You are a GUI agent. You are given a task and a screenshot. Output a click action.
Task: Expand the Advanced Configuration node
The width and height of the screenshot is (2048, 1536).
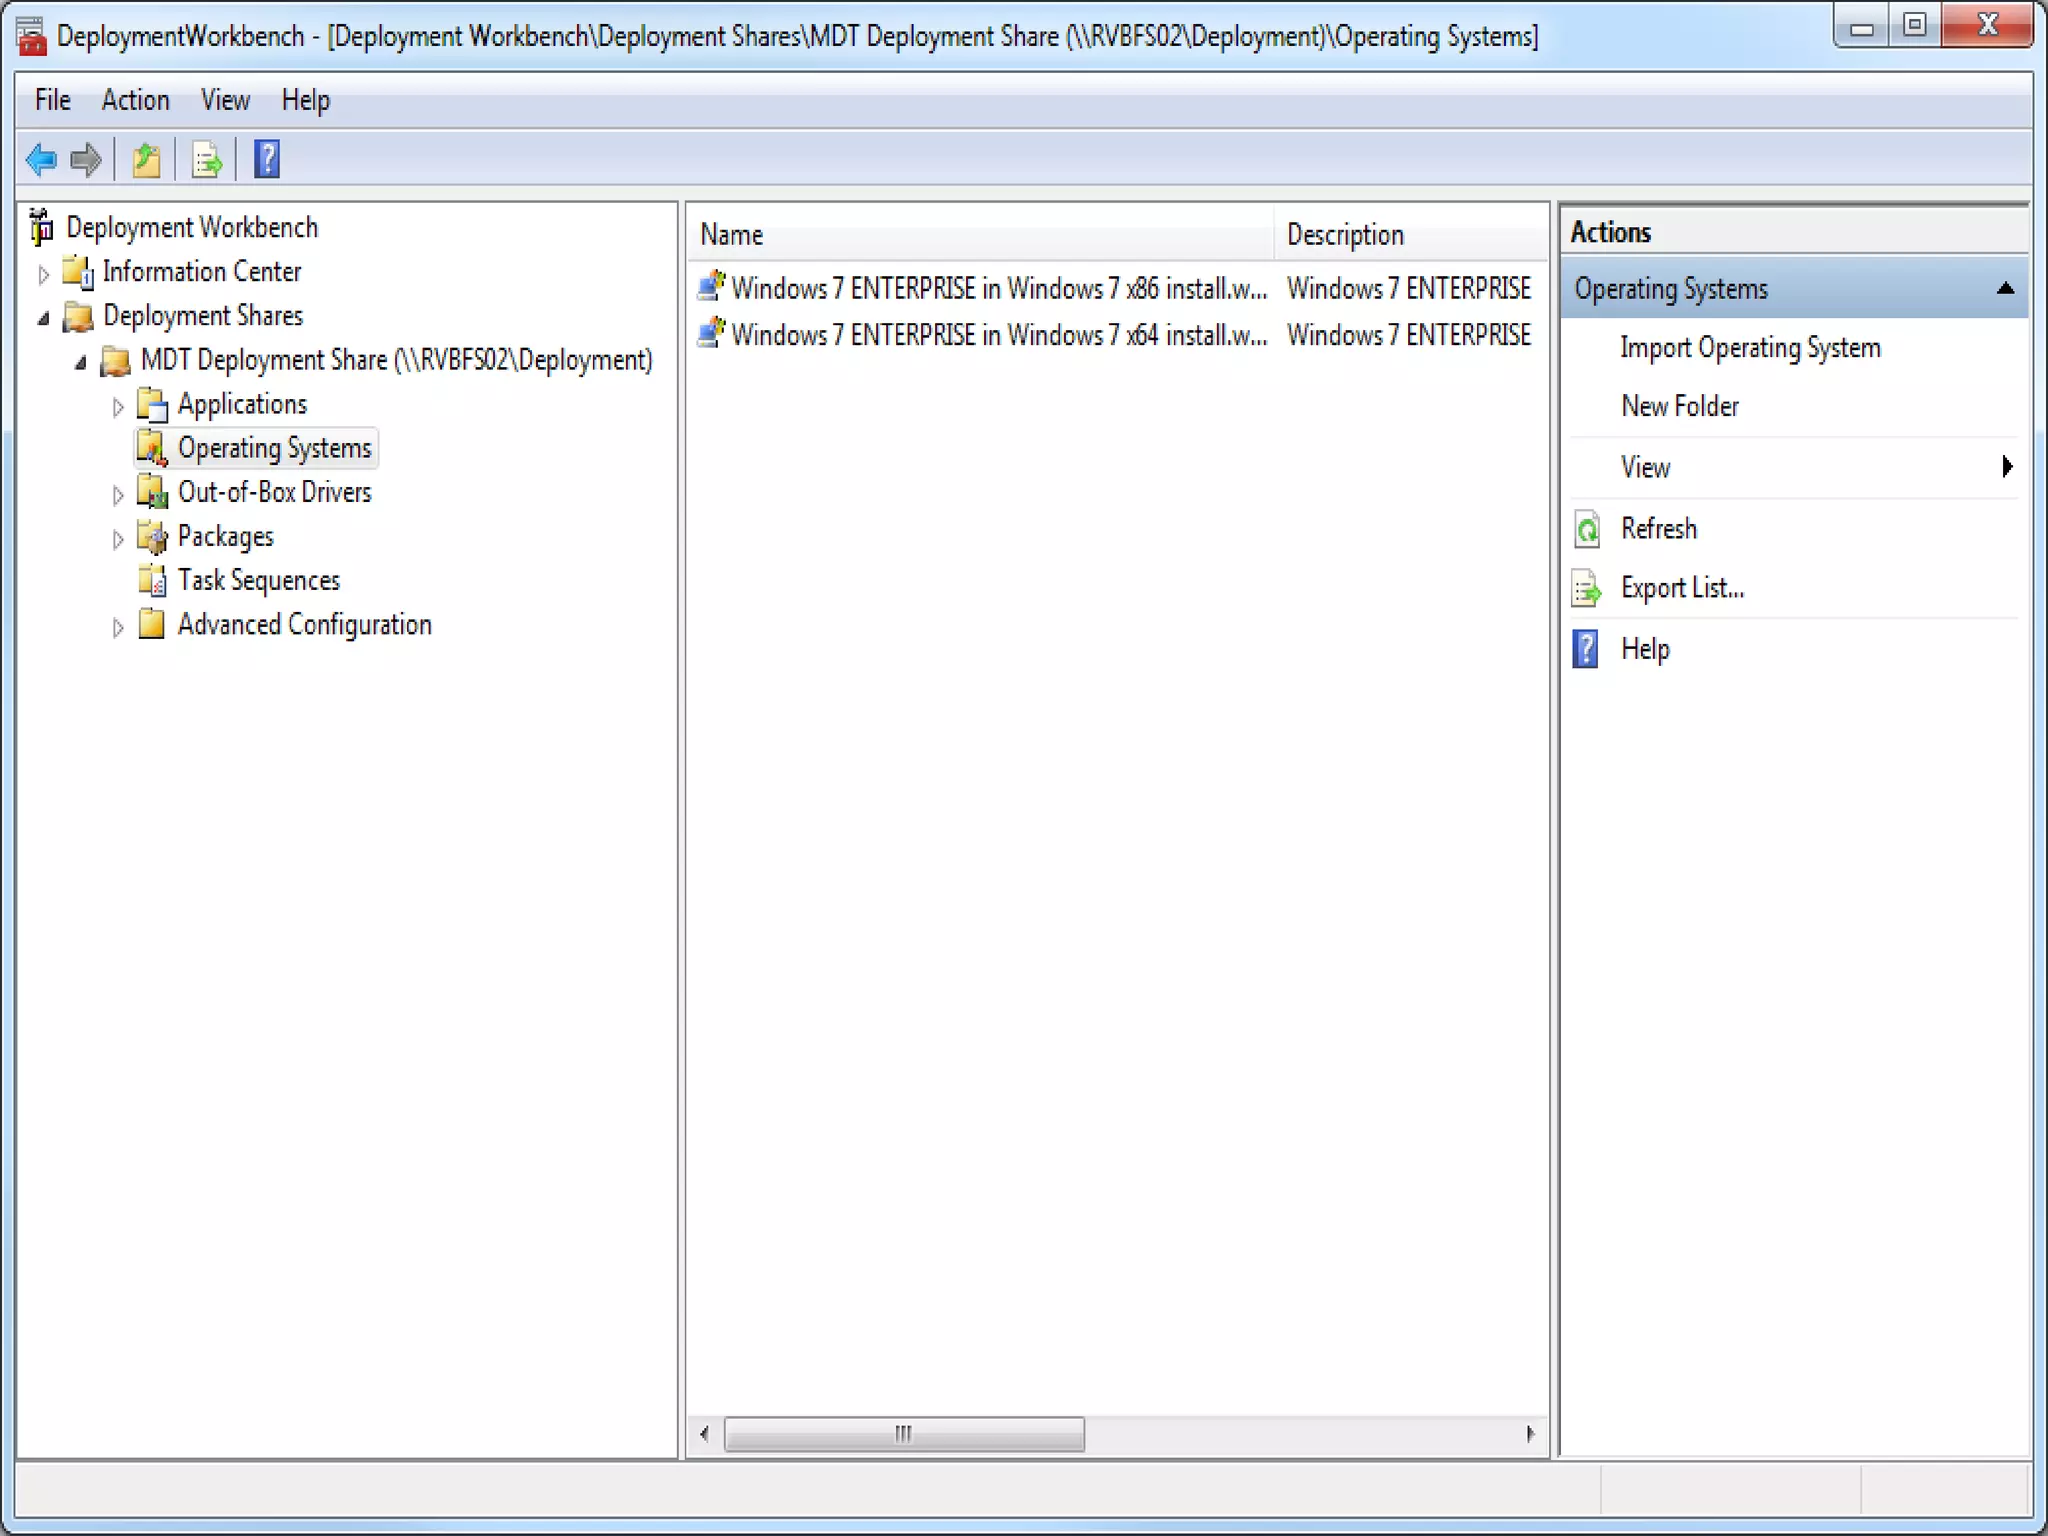118,627
